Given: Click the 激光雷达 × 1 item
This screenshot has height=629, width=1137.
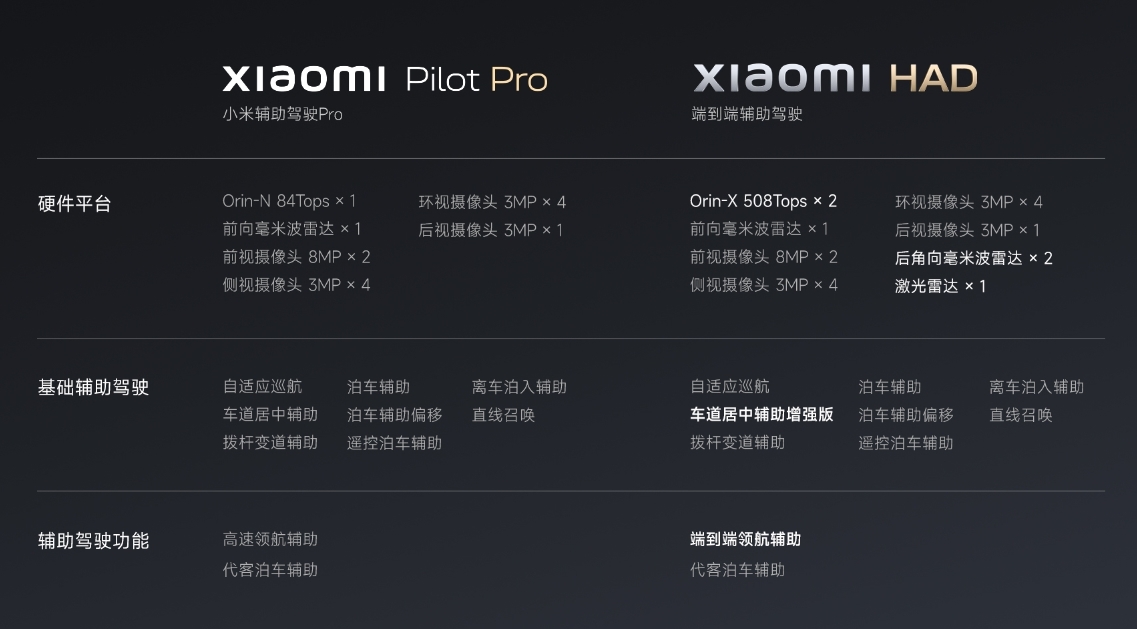Looking at the screenshot, I should (x=940, y=286).
